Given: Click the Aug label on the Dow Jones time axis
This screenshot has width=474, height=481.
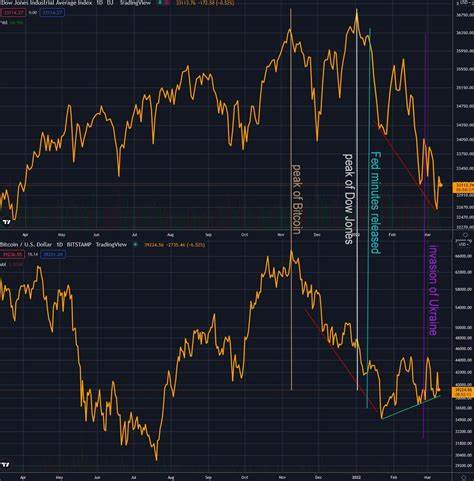Looking at the screenshot, I should tap(170, 235).
